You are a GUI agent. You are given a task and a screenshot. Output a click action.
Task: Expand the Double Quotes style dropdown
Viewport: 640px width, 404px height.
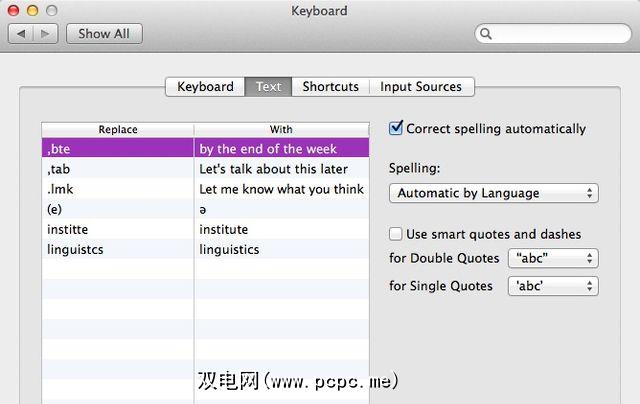(552, 259)
